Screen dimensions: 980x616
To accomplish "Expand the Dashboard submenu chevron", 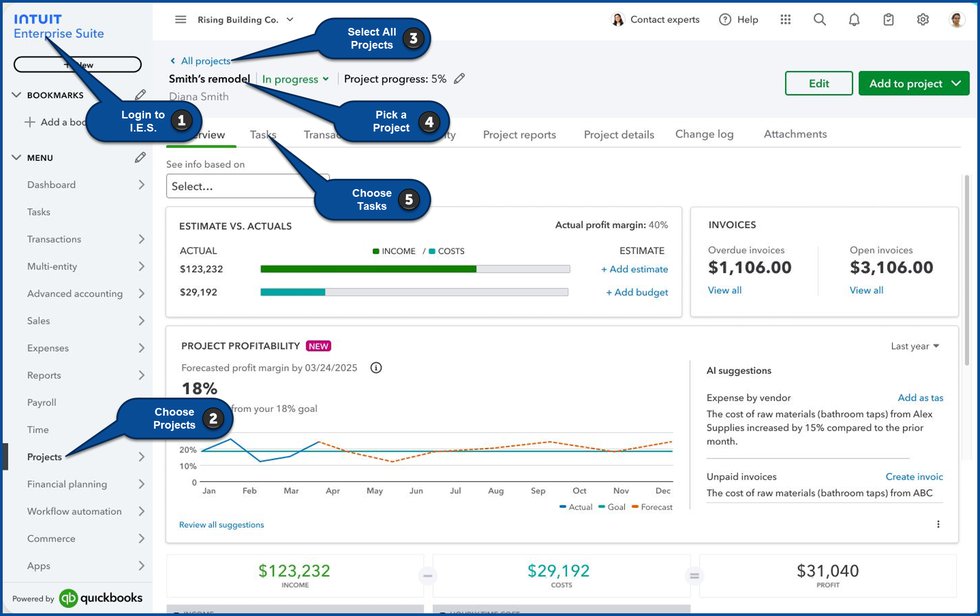I will point(141,184).
